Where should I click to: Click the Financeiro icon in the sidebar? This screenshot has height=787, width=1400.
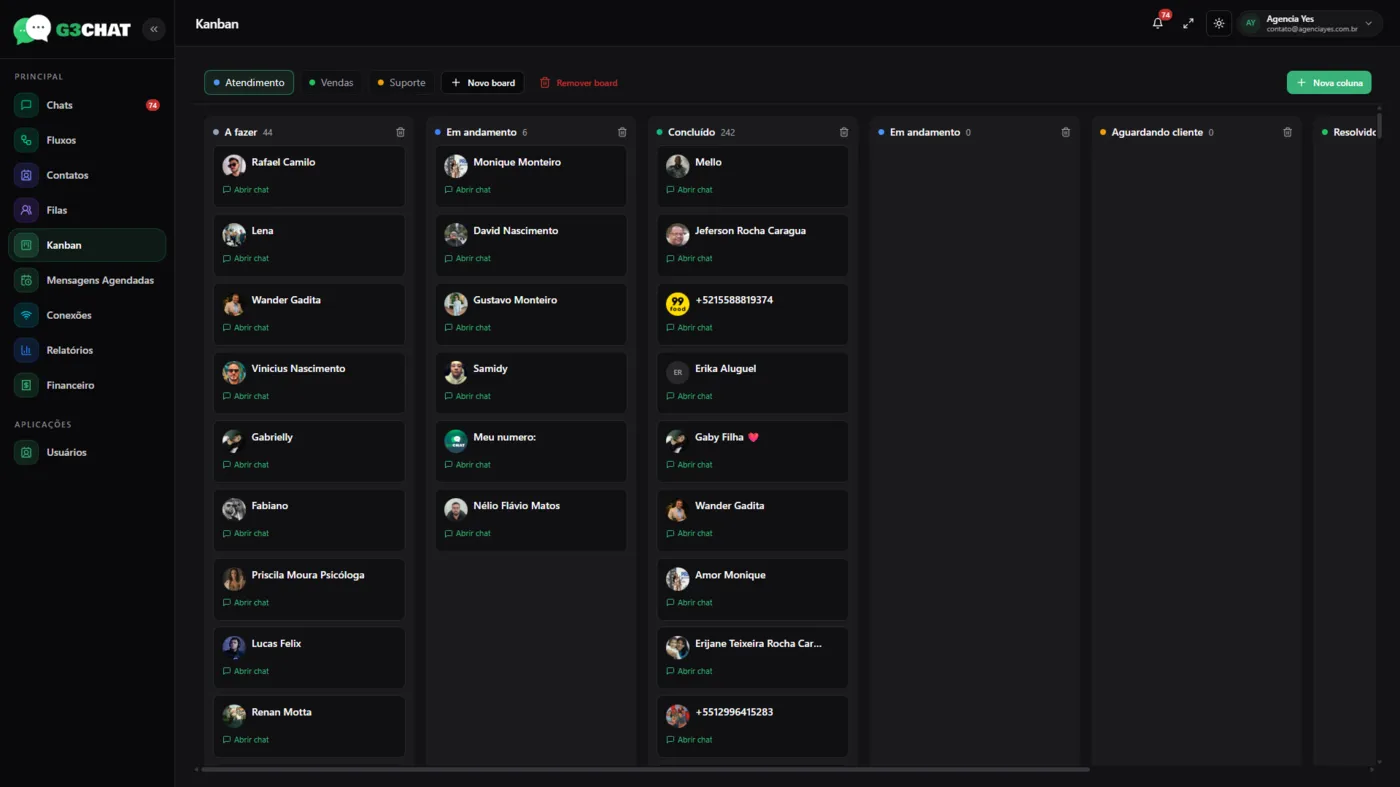26,385
